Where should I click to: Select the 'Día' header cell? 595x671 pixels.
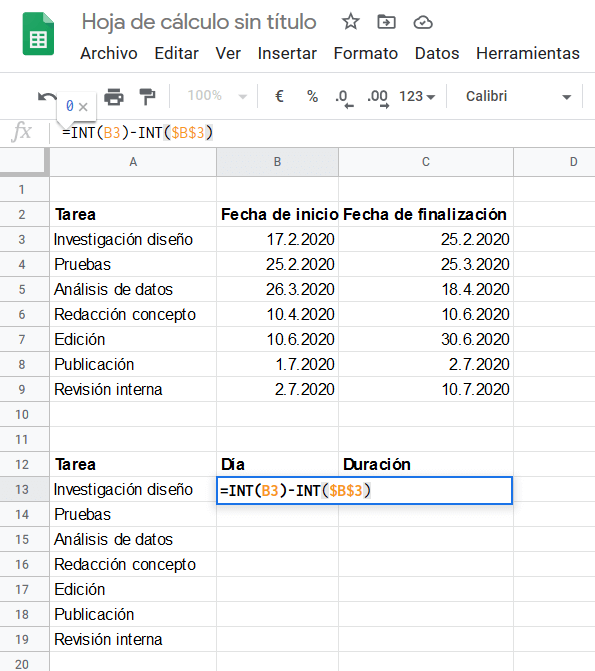click(x=277, y=464)
